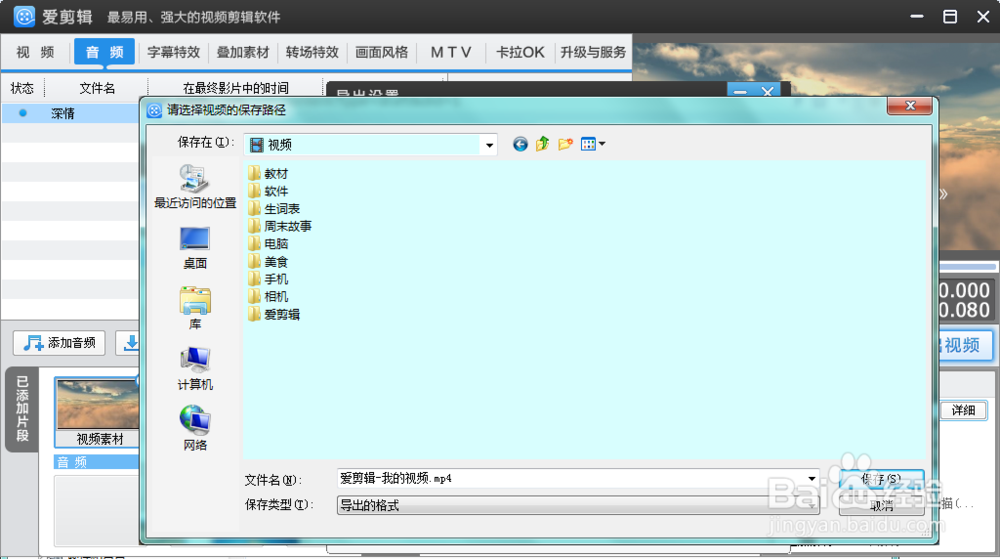Click the 文件名 column header
Screen dimensions: 1000x559
coord(97,88)
